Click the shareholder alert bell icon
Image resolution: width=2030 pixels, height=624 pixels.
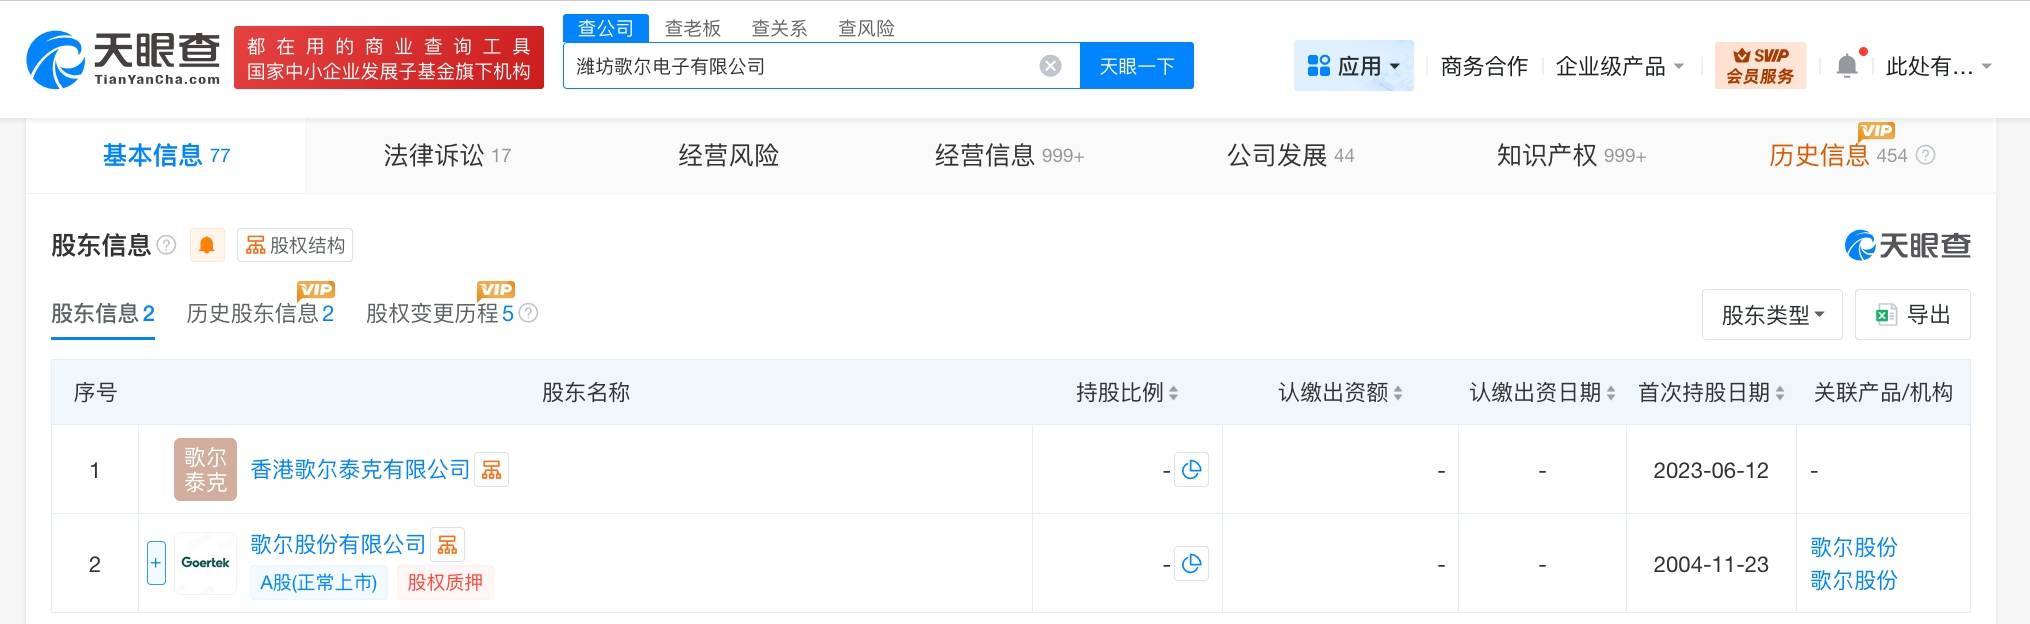207,245
